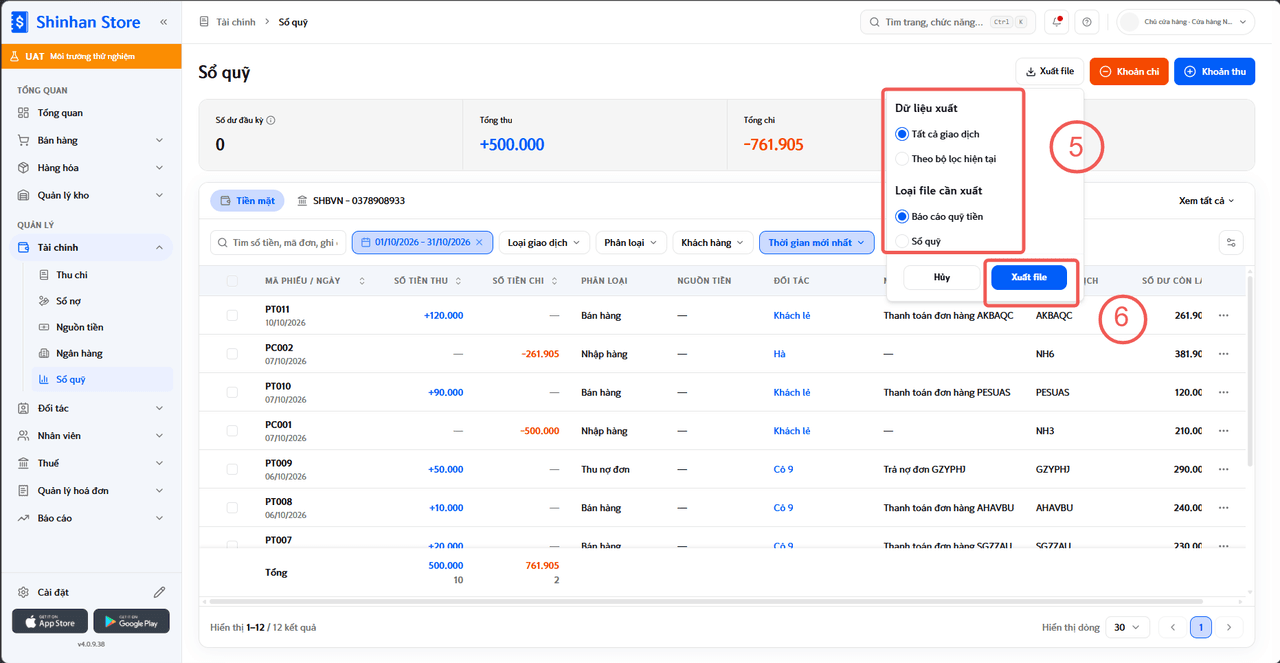The width and height of the screenshot is (1280, 663).
Task: Show info about Số dư đầu kỳ
Action: tap(271, 121)
